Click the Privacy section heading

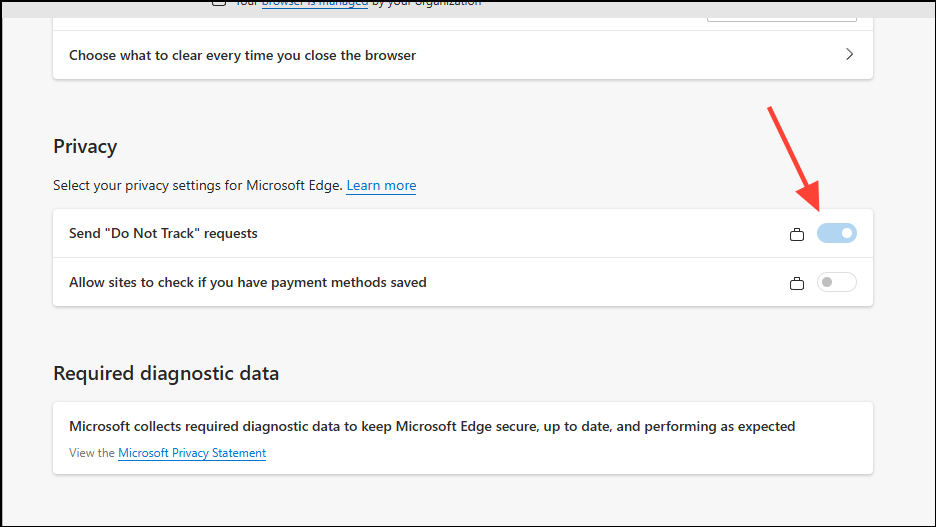[85, 146]
